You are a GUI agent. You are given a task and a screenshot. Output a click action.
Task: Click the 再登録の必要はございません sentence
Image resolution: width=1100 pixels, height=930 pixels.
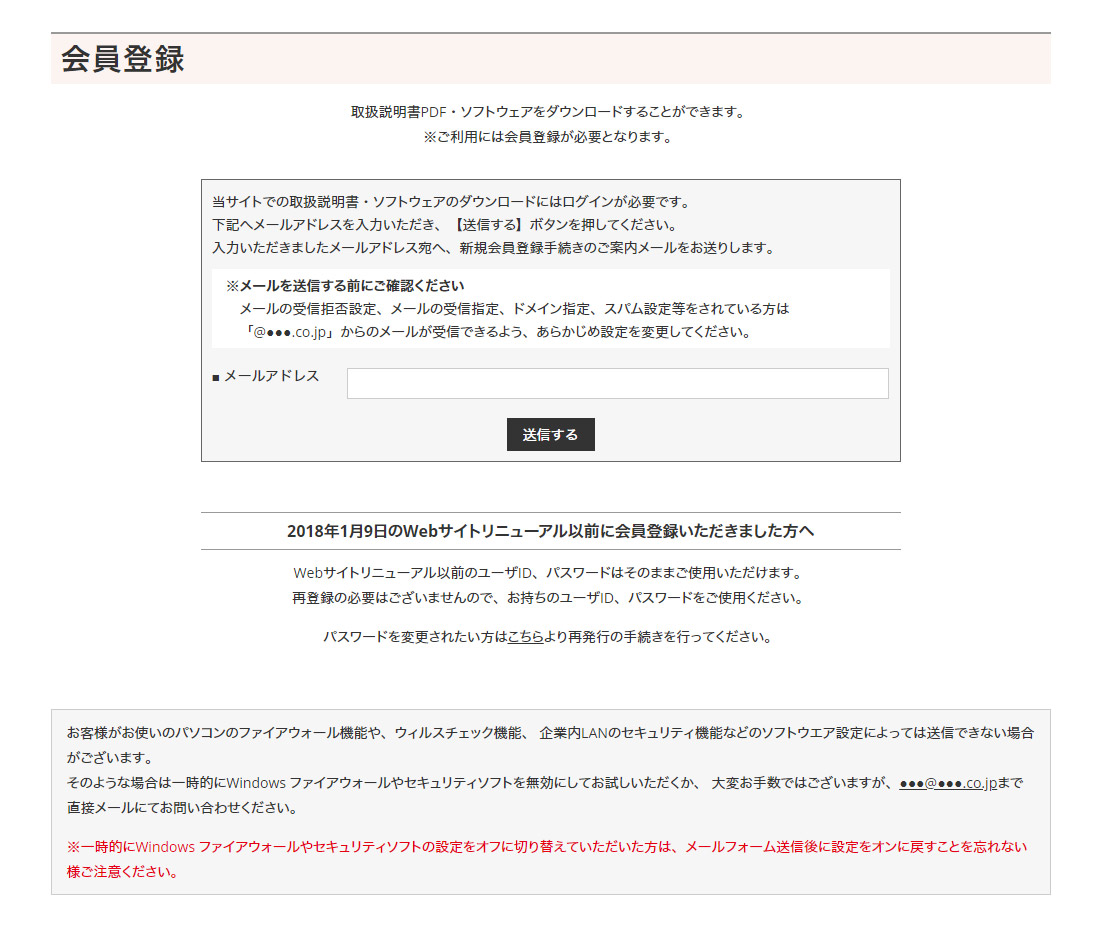coord(549,598)
